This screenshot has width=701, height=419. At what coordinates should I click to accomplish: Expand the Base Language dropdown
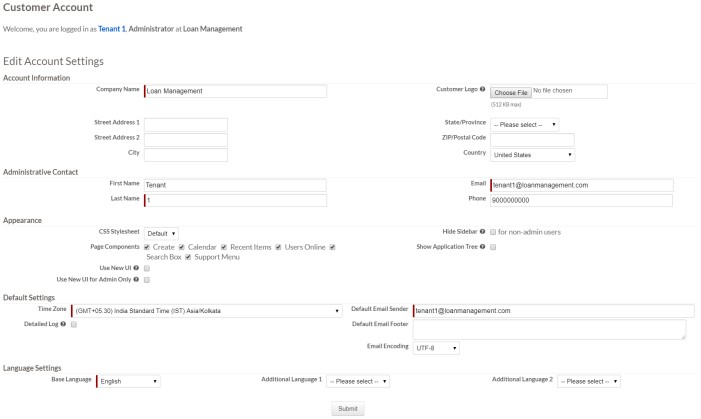click(x=128, y=381)
